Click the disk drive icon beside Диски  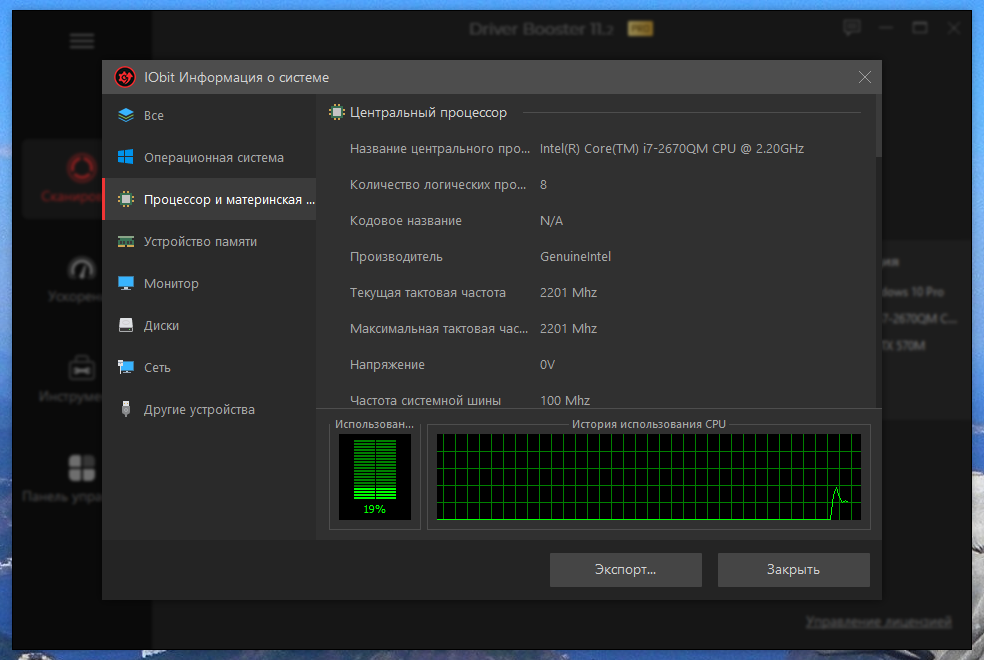(x=126, y=326)
